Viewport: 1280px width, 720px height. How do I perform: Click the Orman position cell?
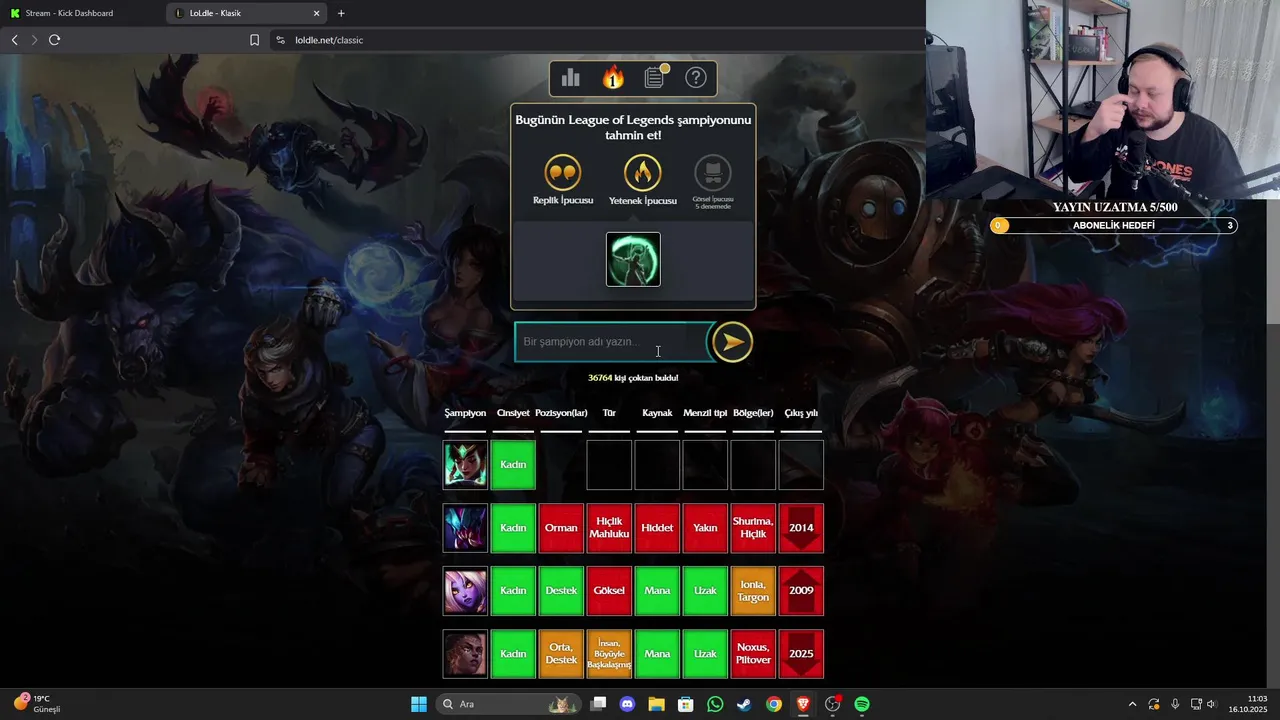pyautogui.click(x=561, y=528)
